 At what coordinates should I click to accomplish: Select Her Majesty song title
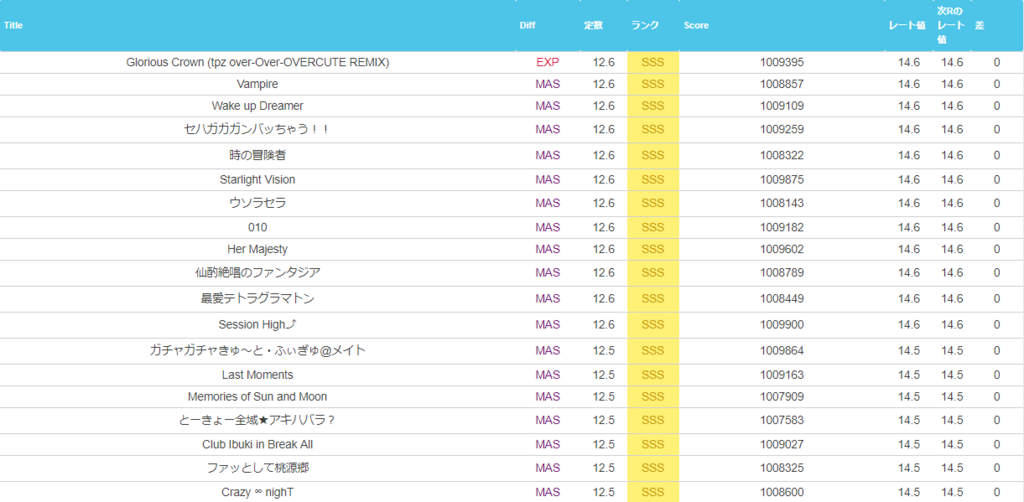coord(257,249)
